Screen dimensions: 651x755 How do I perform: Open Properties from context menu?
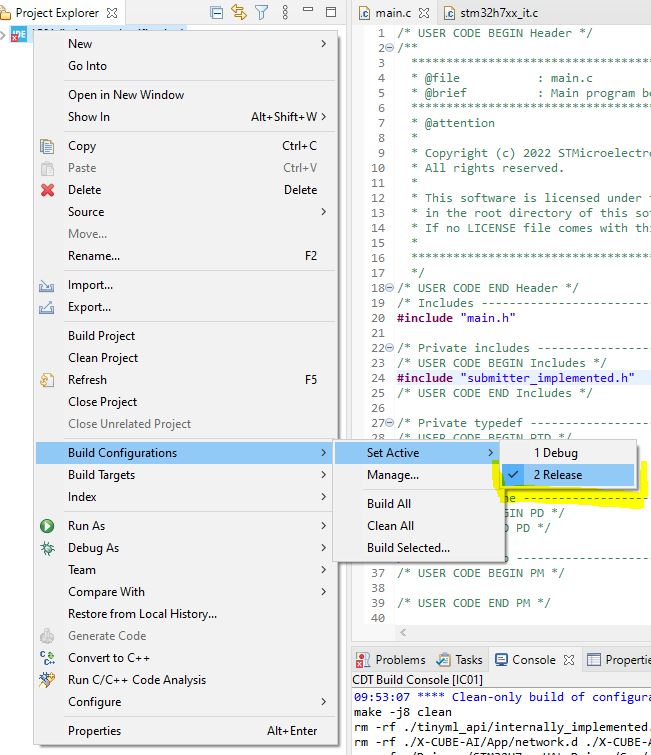(185, 731)
